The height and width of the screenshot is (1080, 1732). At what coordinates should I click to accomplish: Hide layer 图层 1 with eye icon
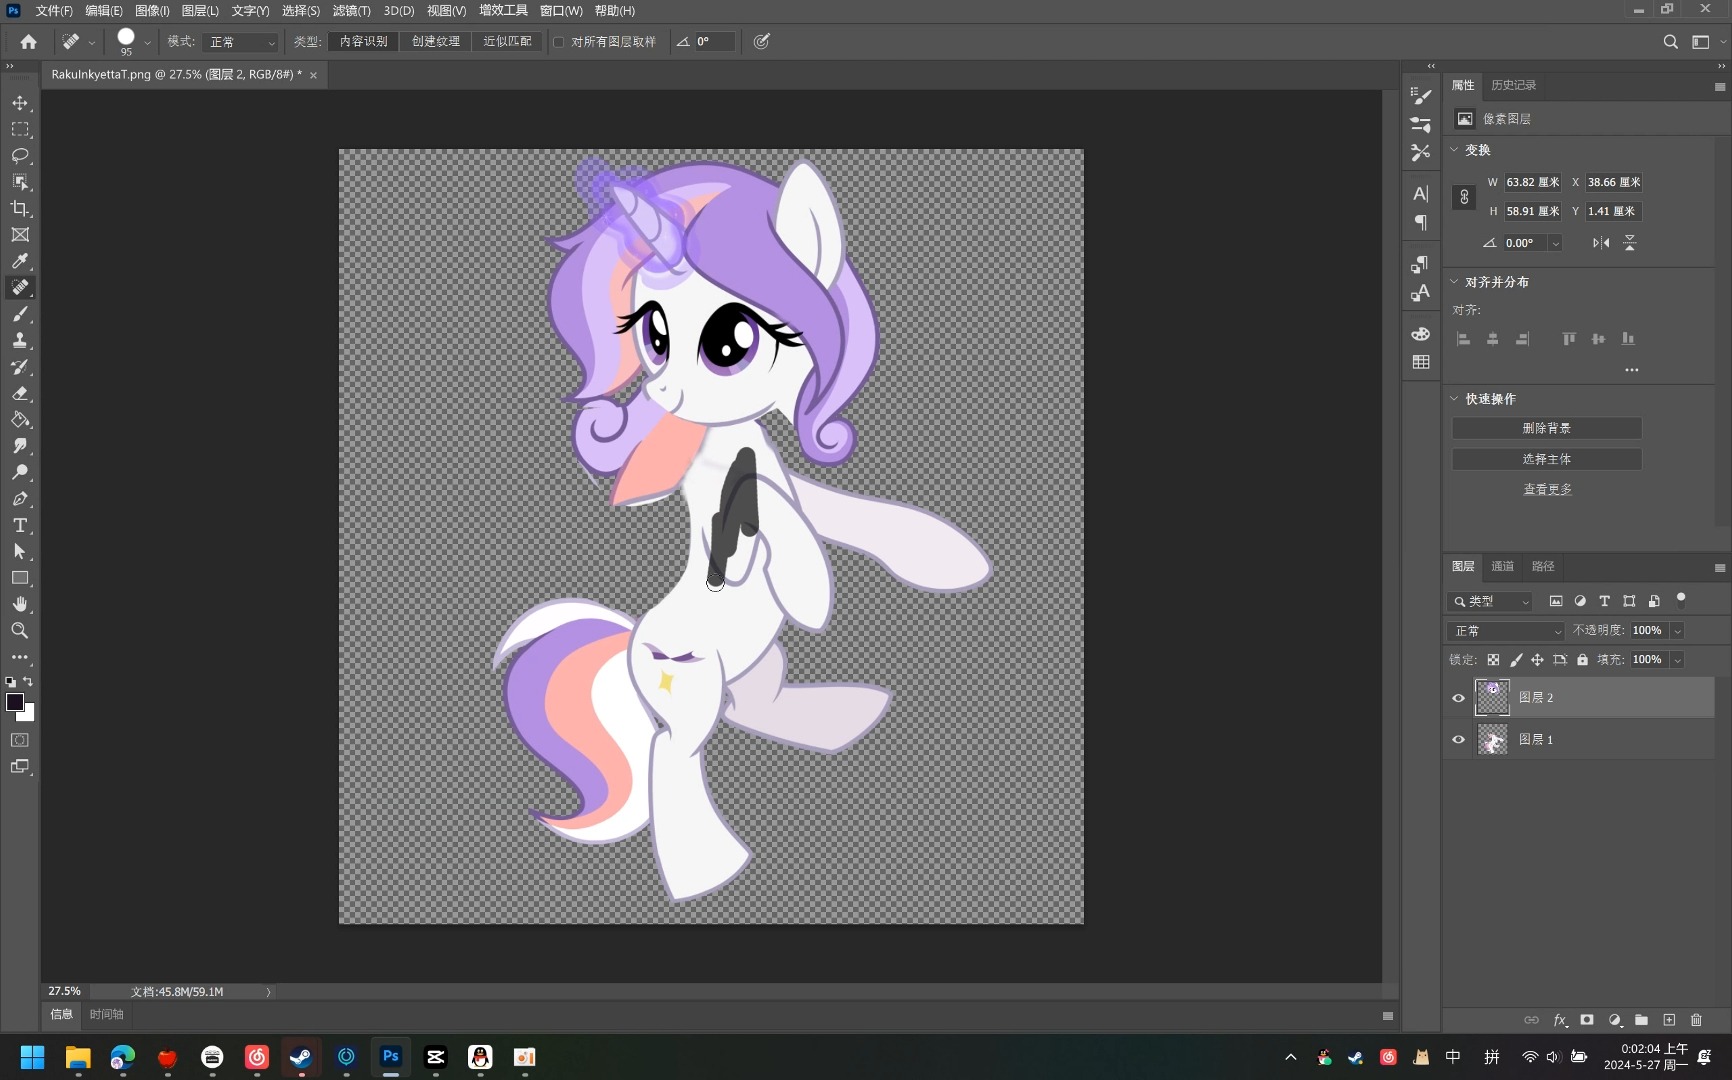(1458, 740)
